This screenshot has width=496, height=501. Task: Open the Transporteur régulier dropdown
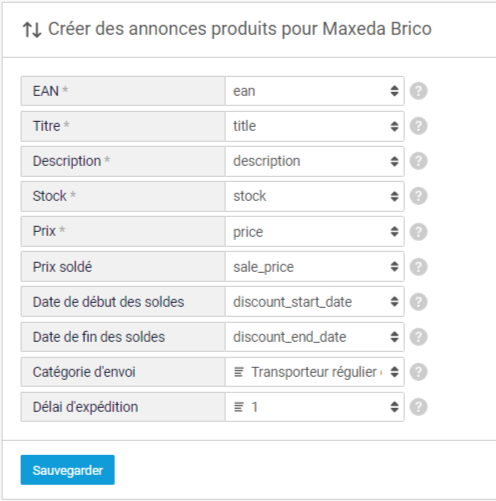[x=315, y=372]
